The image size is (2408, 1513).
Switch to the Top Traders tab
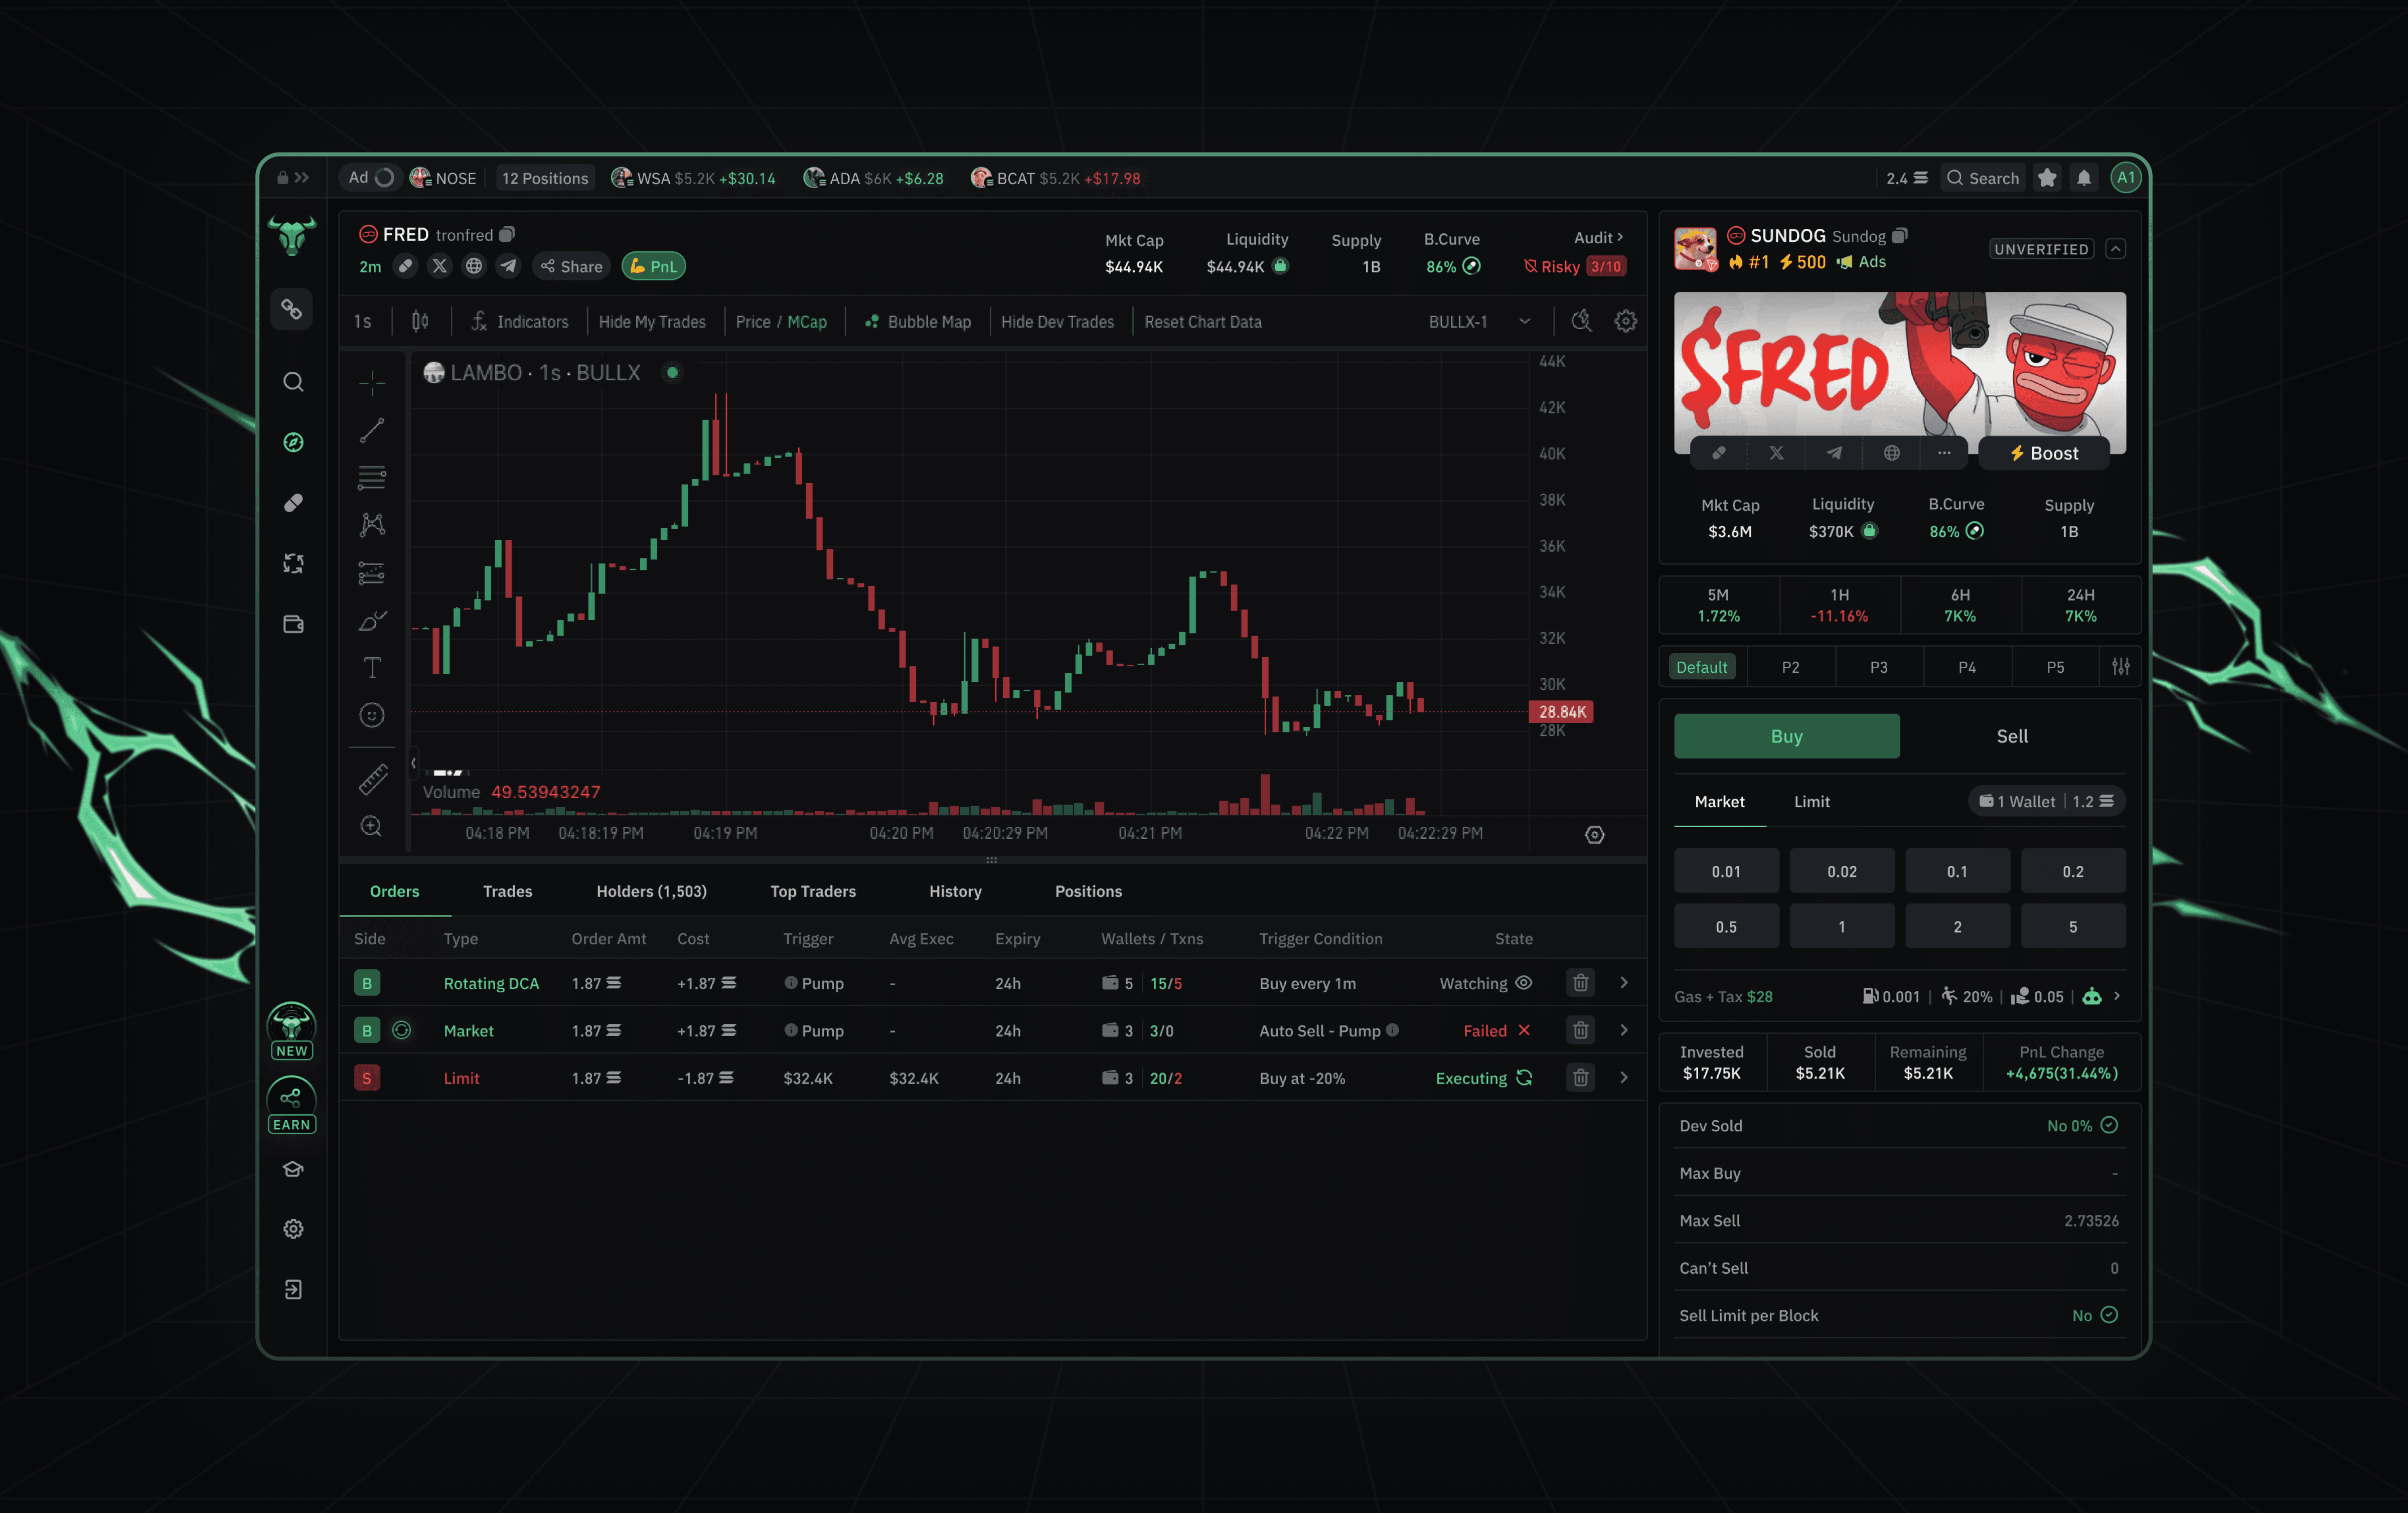812,891
